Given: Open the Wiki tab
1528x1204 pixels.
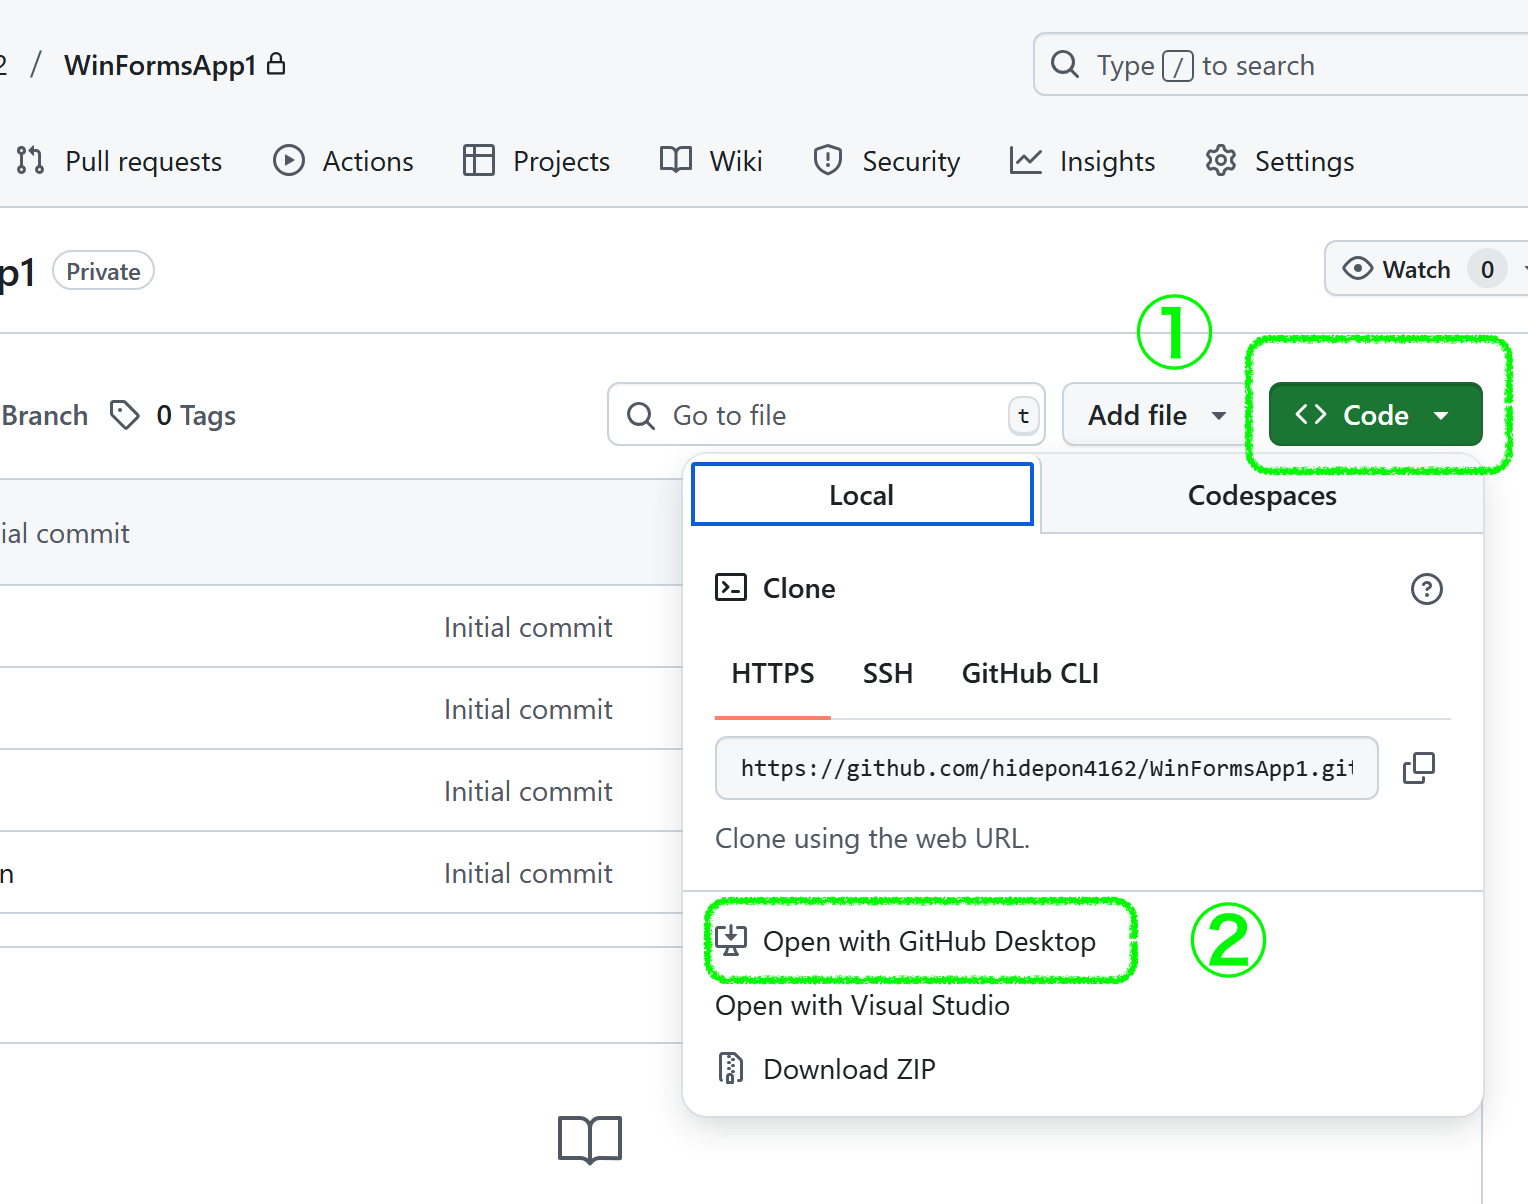Looking at the screenshot, I should click(711, 161).
